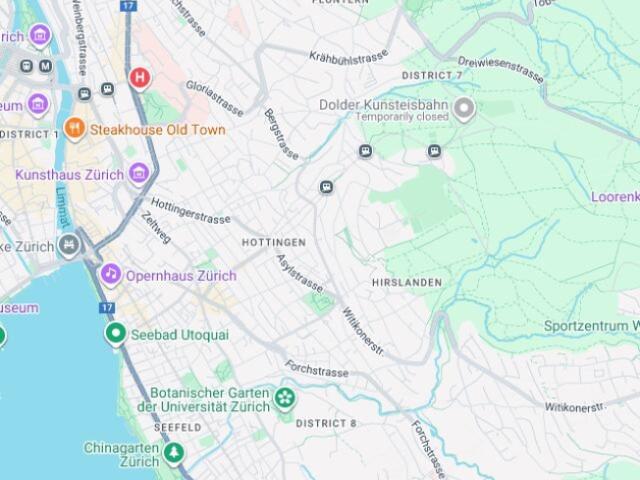Click tram stop icon left of hospital marker

pos(108,89)
